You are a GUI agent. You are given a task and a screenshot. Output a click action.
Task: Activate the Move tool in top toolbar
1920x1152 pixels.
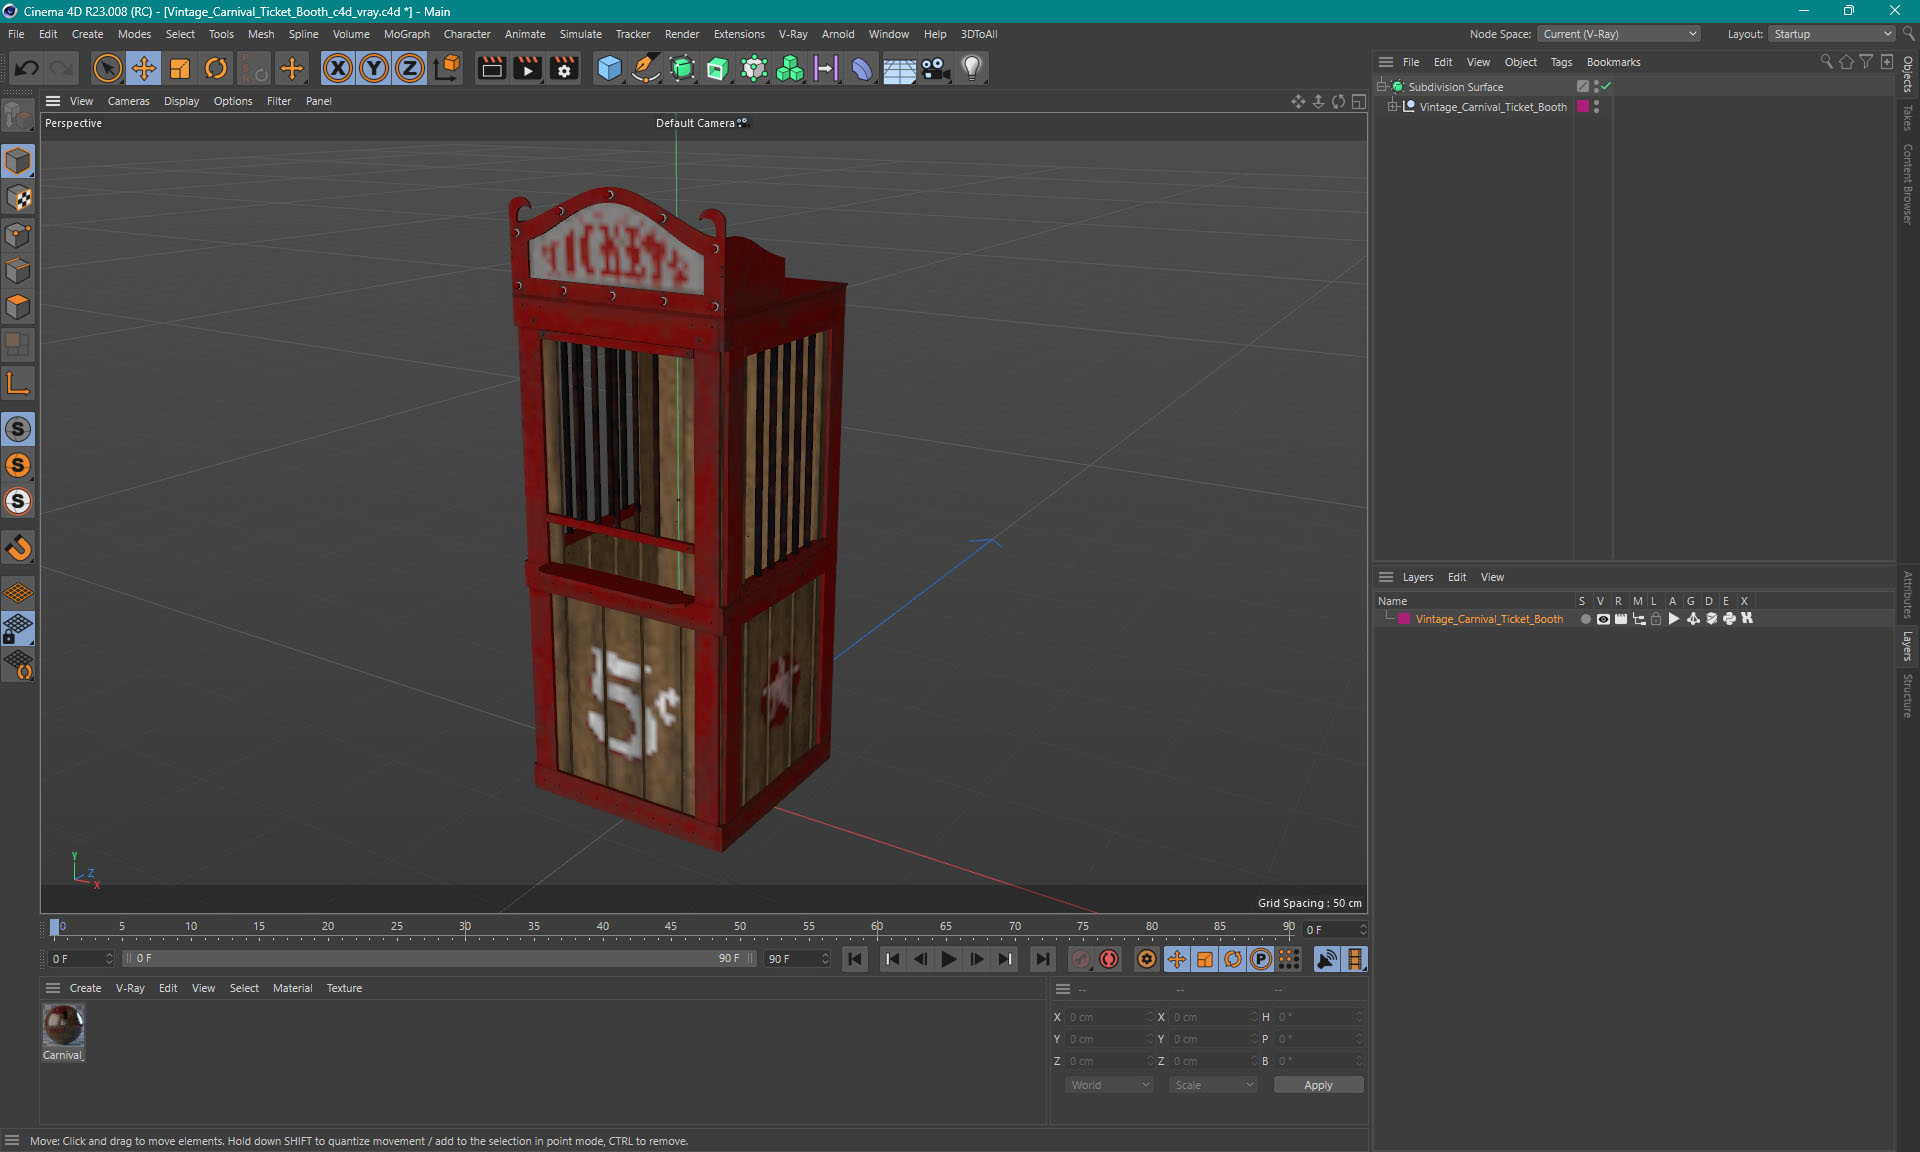click(x=144, y=68)
